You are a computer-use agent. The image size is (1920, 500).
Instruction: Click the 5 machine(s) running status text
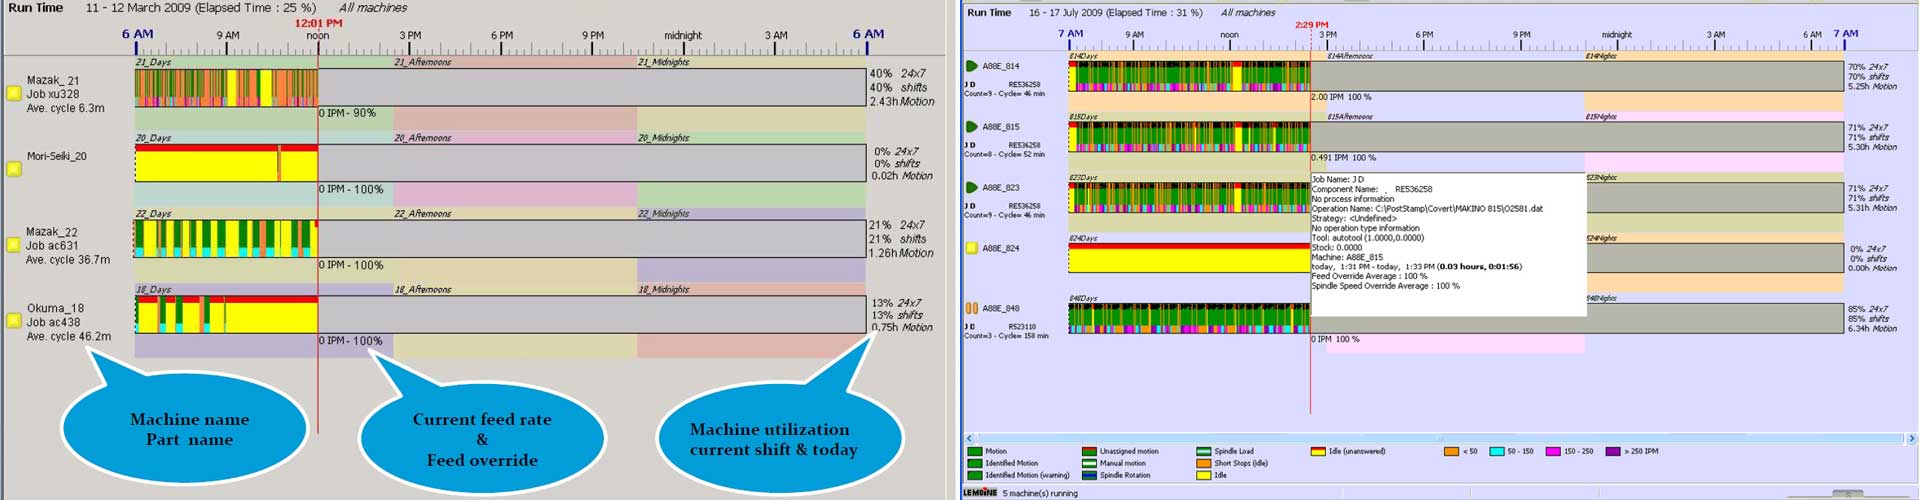point(1040,493)
